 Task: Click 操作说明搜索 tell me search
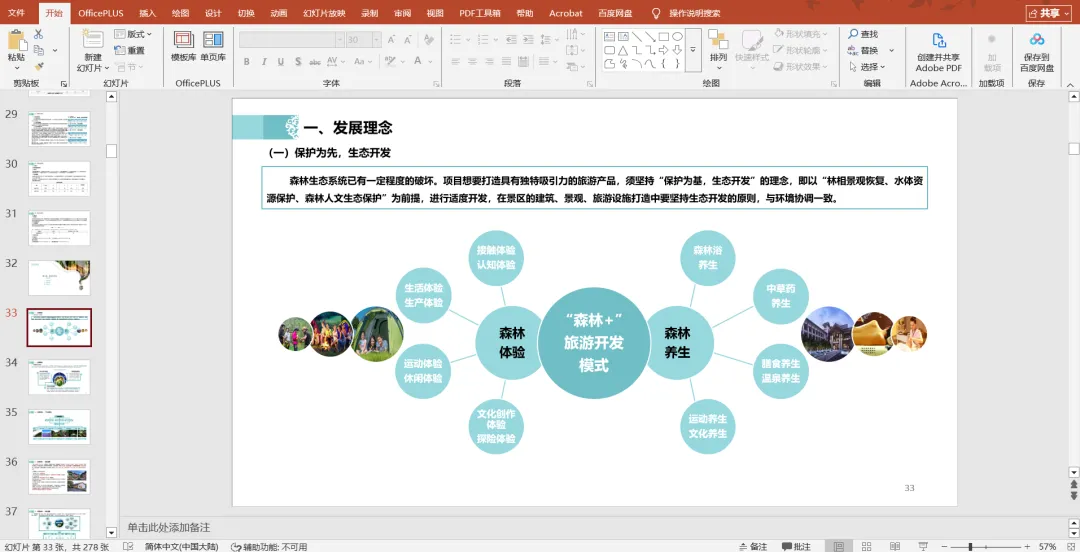(686, 13)
